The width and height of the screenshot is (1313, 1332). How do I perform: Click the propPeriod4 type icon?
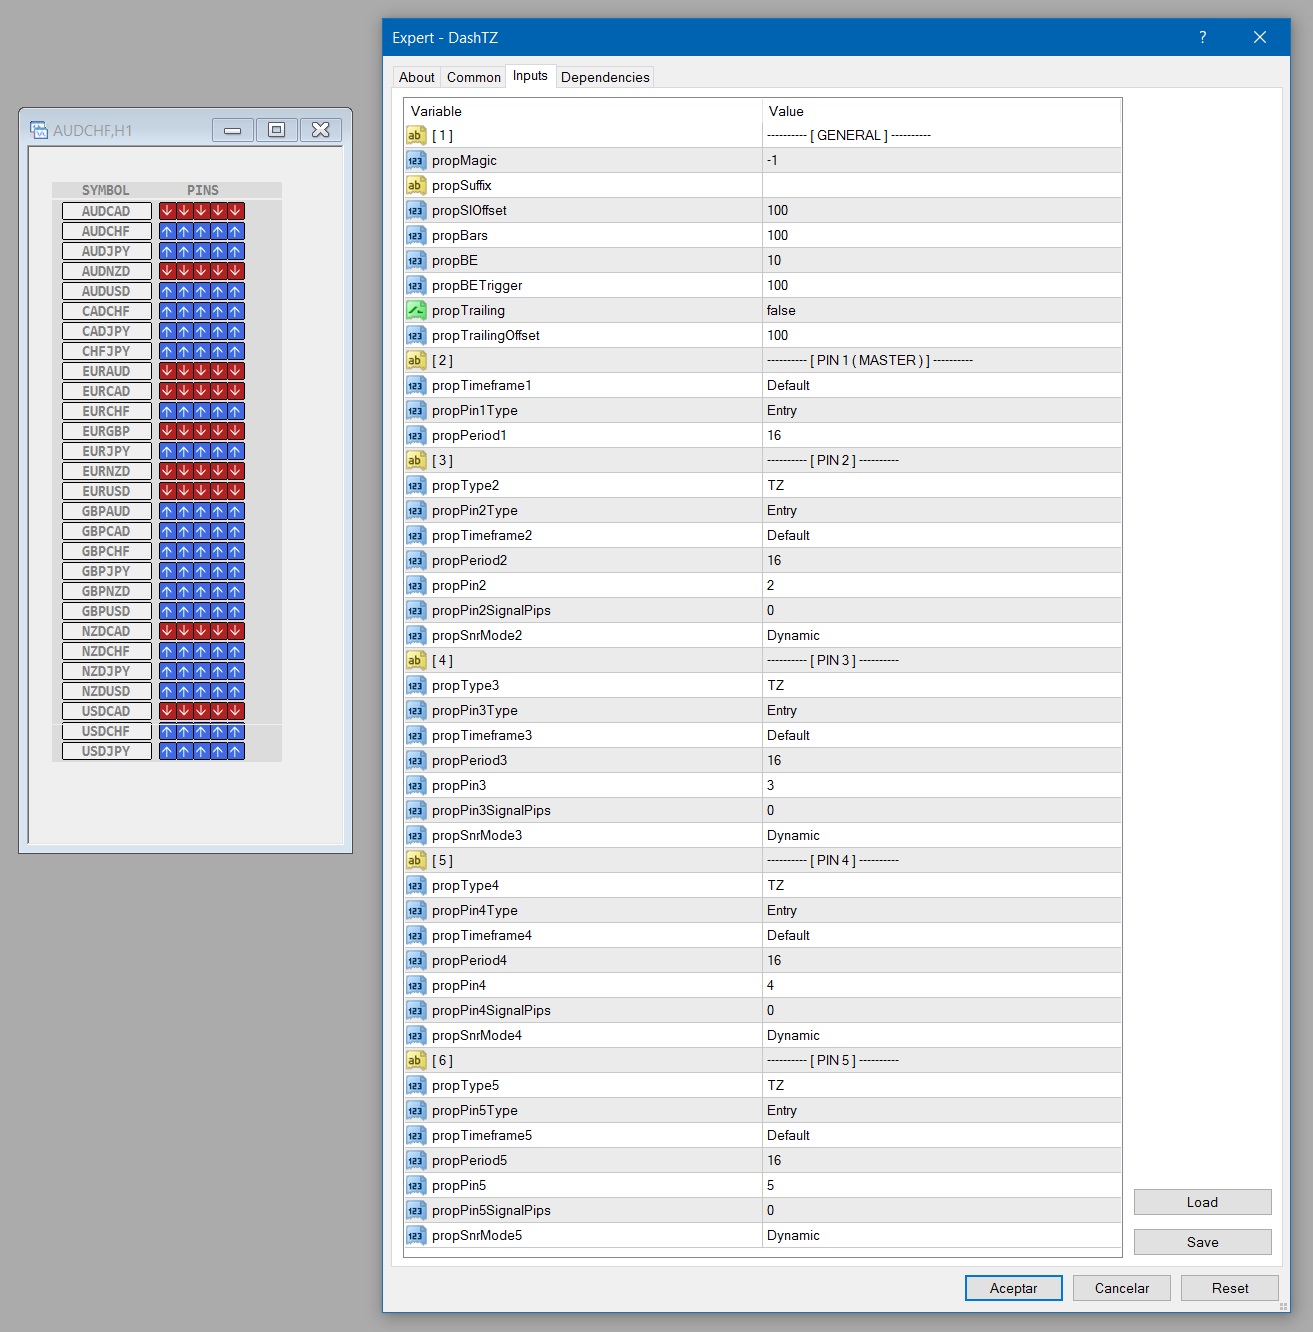[x=416, y=960]
